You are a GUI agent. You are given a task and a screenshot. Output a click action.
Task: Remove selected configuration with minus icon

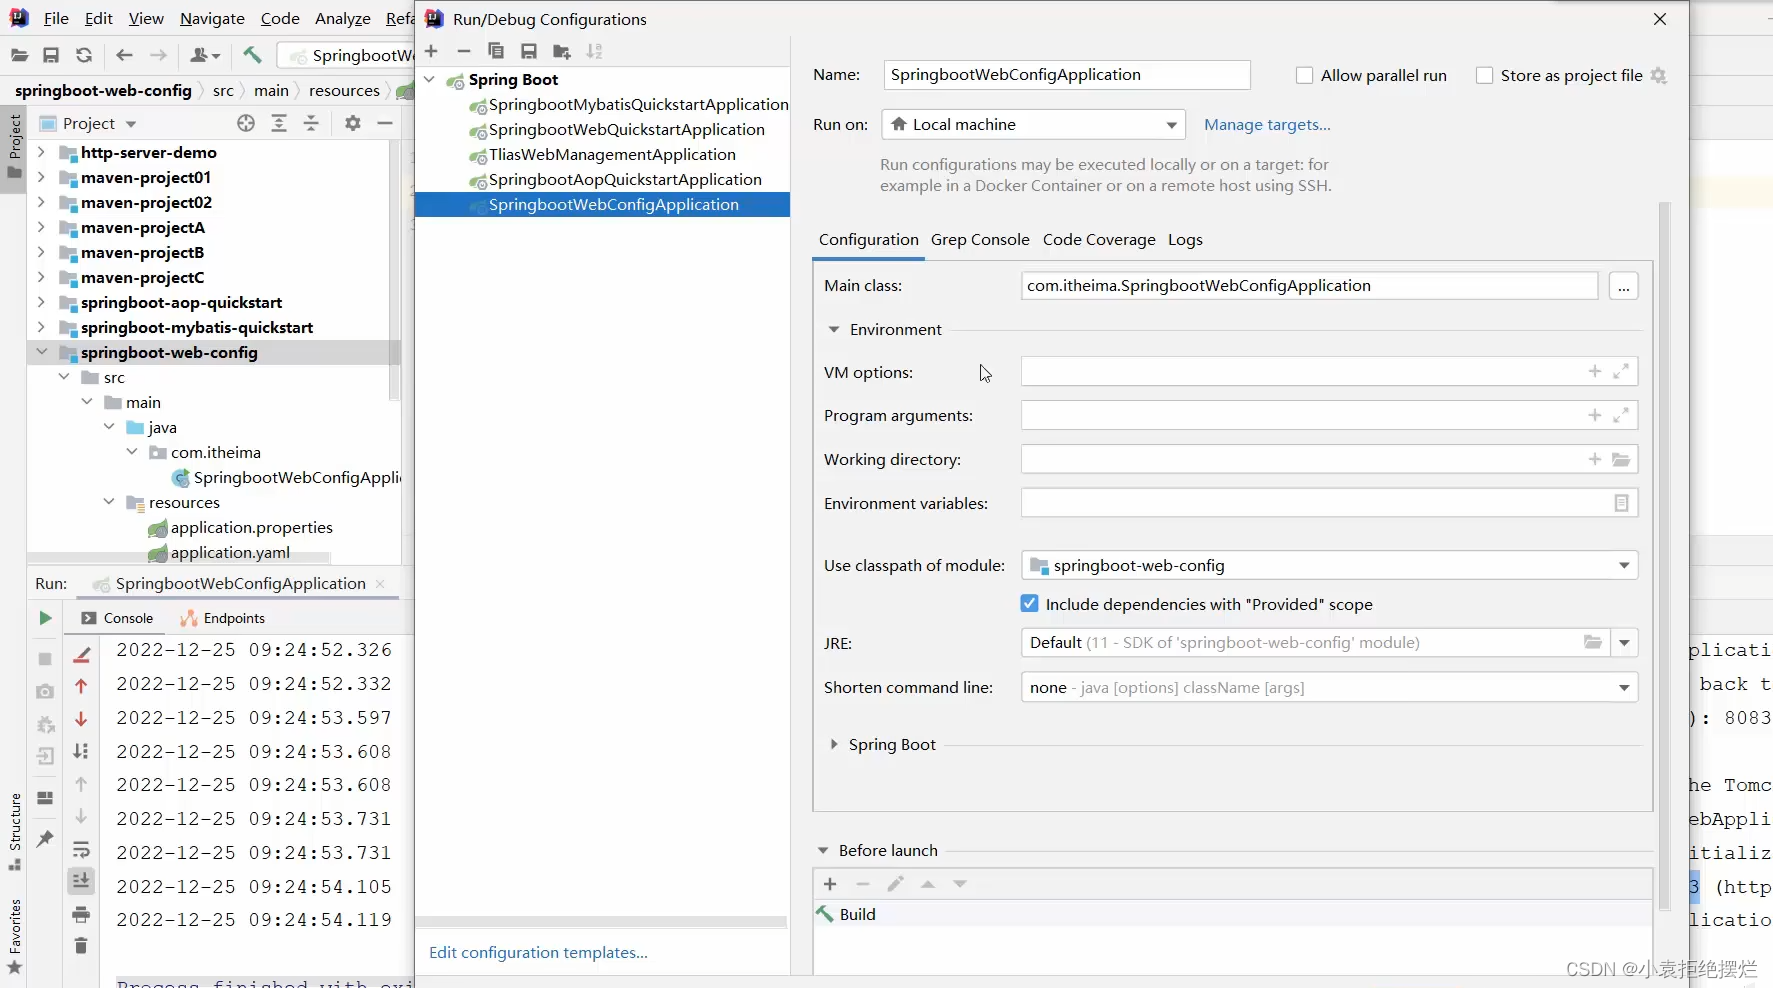pos(464,51)
